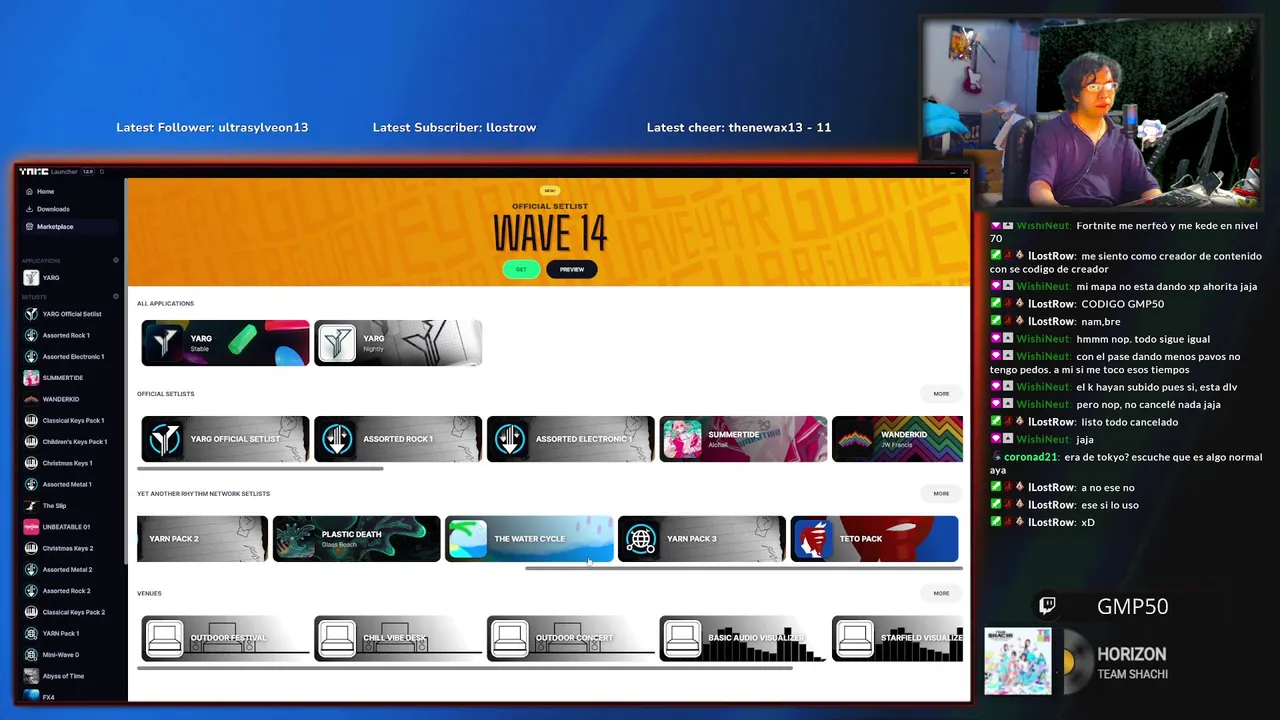Screen dimensions: 1280x720
Task: Open the ASSORTED ROCK 1 marketplace card
Action: pyautogui.click(x=398, y=439)
